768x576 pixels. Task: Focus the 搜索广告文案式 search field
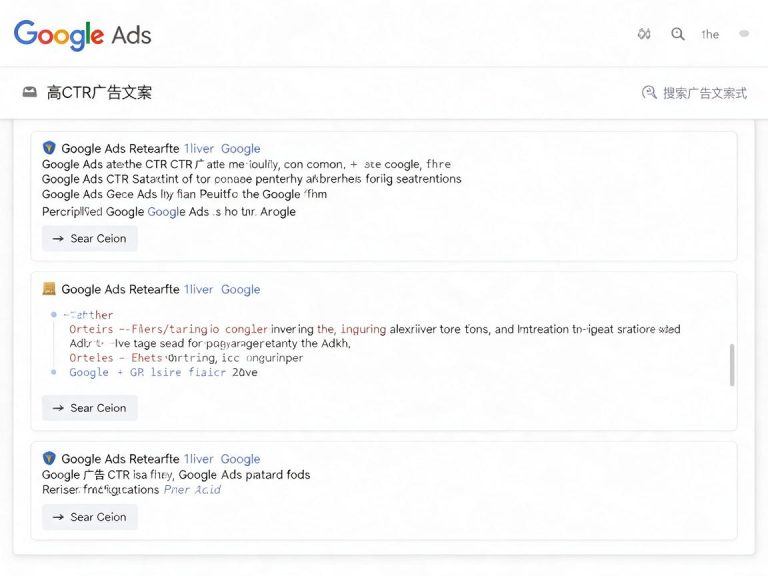pyautogui.click(x=695, y=93)
